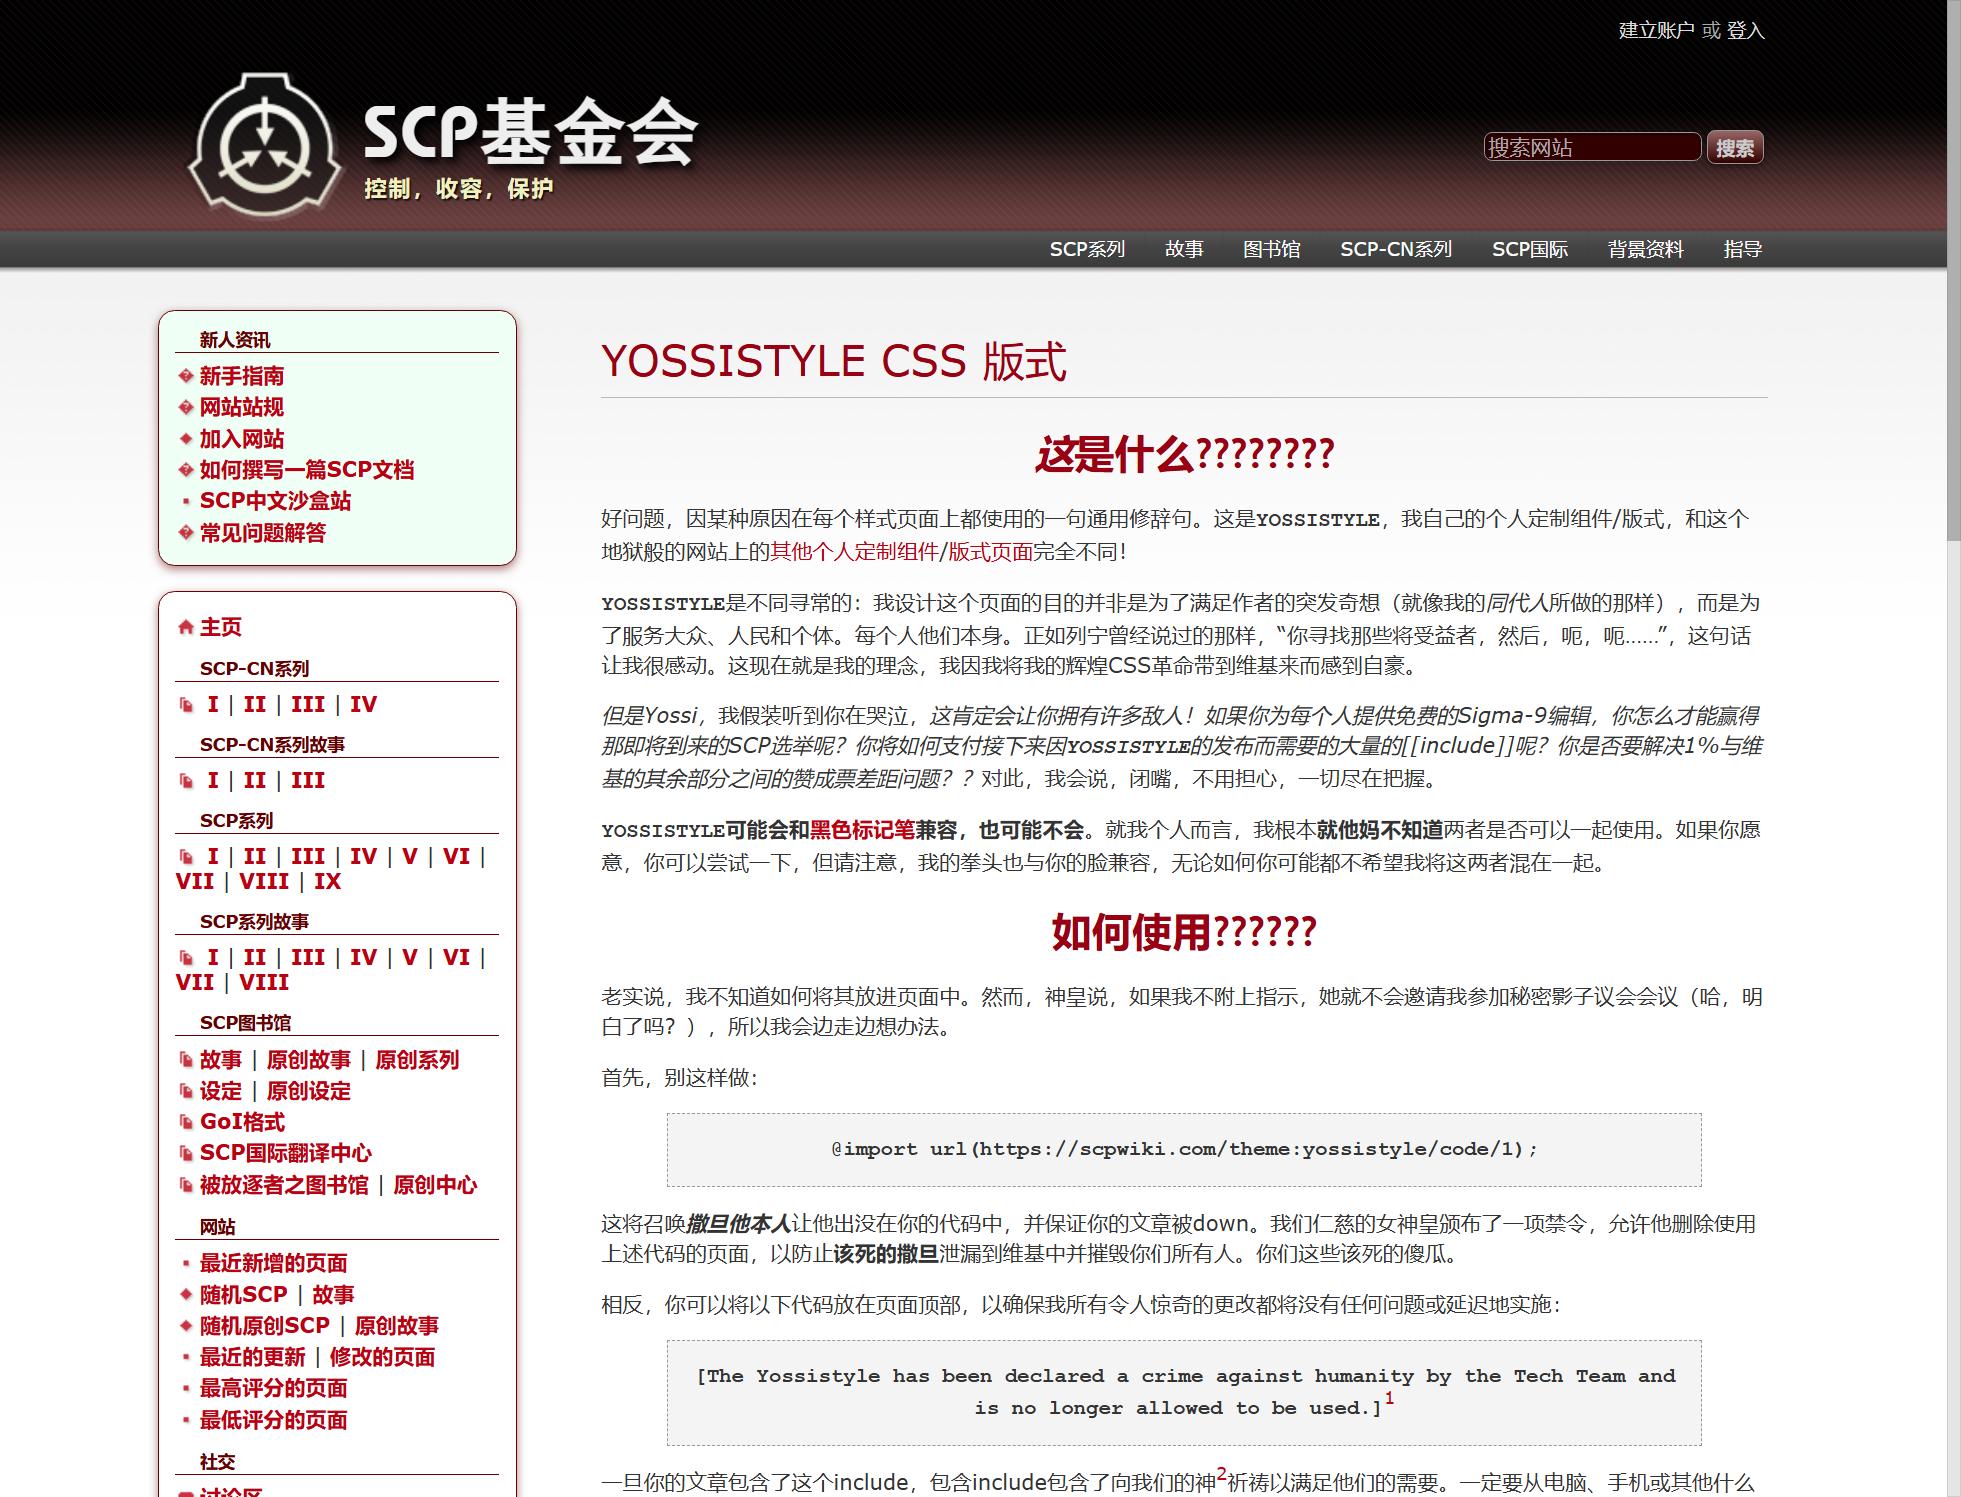
Task: Open the SCP-CN系列 navigation menu
Action: [1395, 249]
